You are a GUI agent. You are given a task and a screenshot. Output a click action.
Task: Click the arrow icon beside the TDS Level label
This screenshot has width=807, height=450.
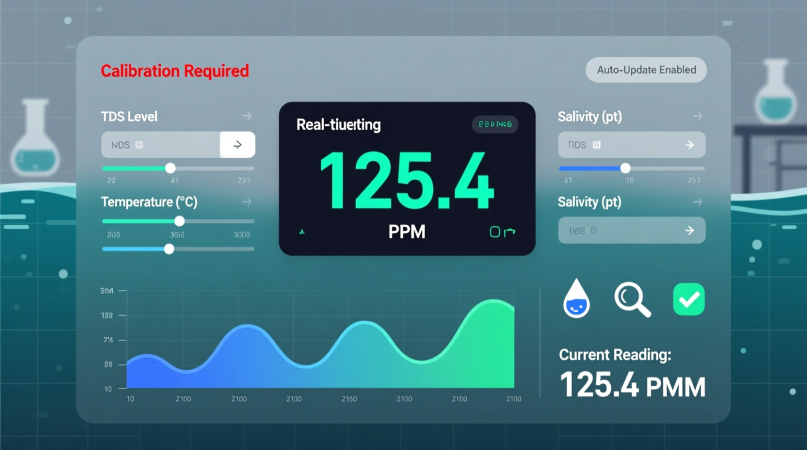tap(246, 117)
